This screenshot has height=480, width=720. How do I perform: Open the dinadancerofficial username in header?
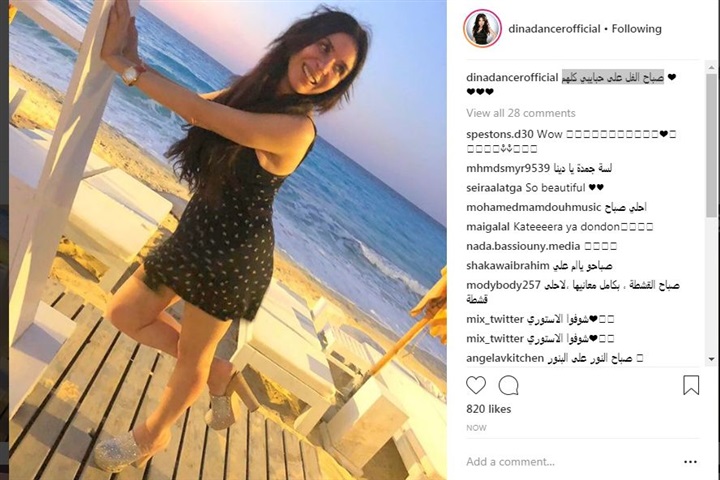(554, 28)
